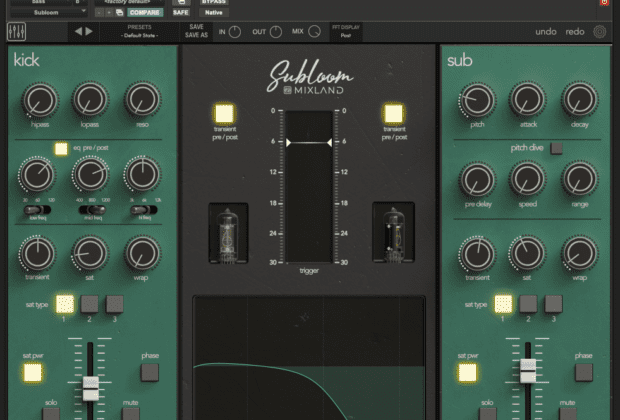Click the Native button
620x420 pixels.
coord(214,13)
